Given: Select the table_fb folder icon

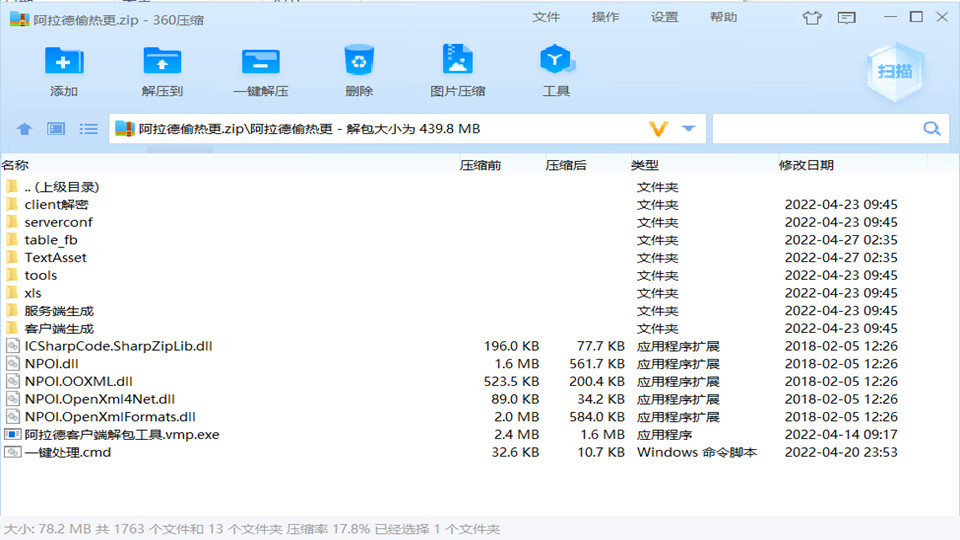Looking at the screenshot, I should pyautogui.click(x=12, y=239).
